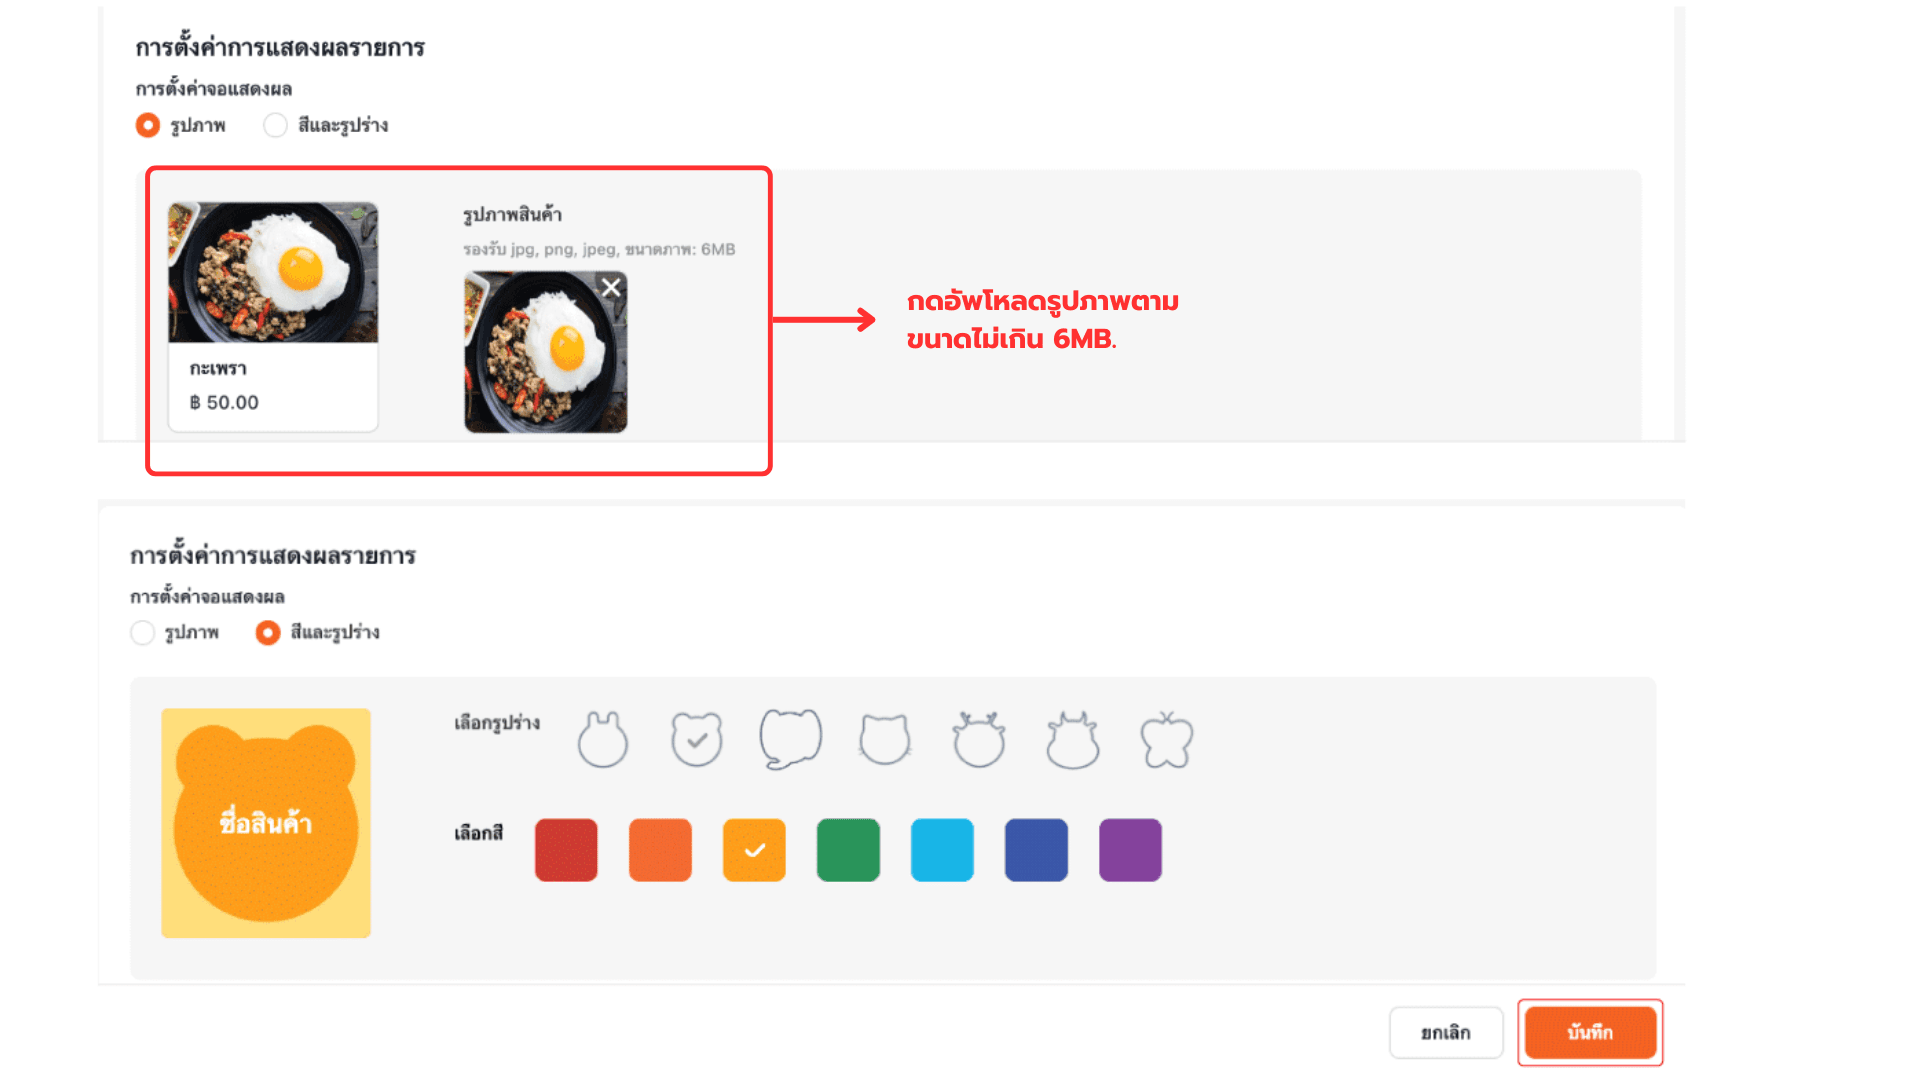Click the orange บันทึก save button
This screenshot has height=1080, width=1920.
pyautogui.click(x=1590, y=1033)
